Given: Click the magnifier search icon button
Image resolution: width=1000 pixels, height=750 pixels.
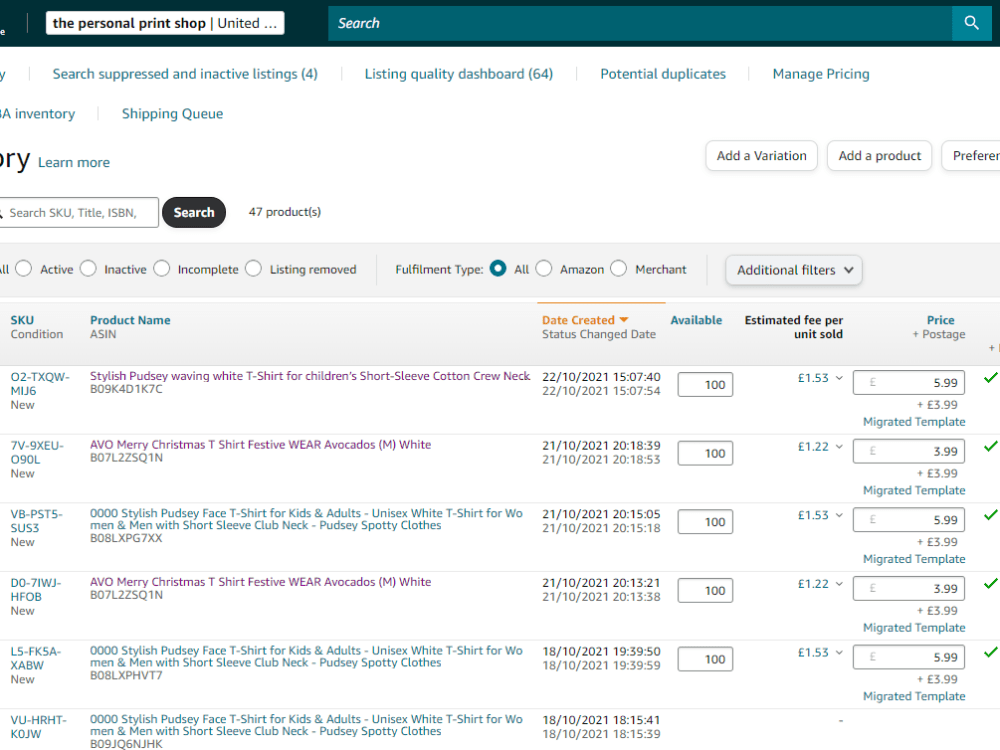Looking at the screenshot, I should [x=971, y=23].
